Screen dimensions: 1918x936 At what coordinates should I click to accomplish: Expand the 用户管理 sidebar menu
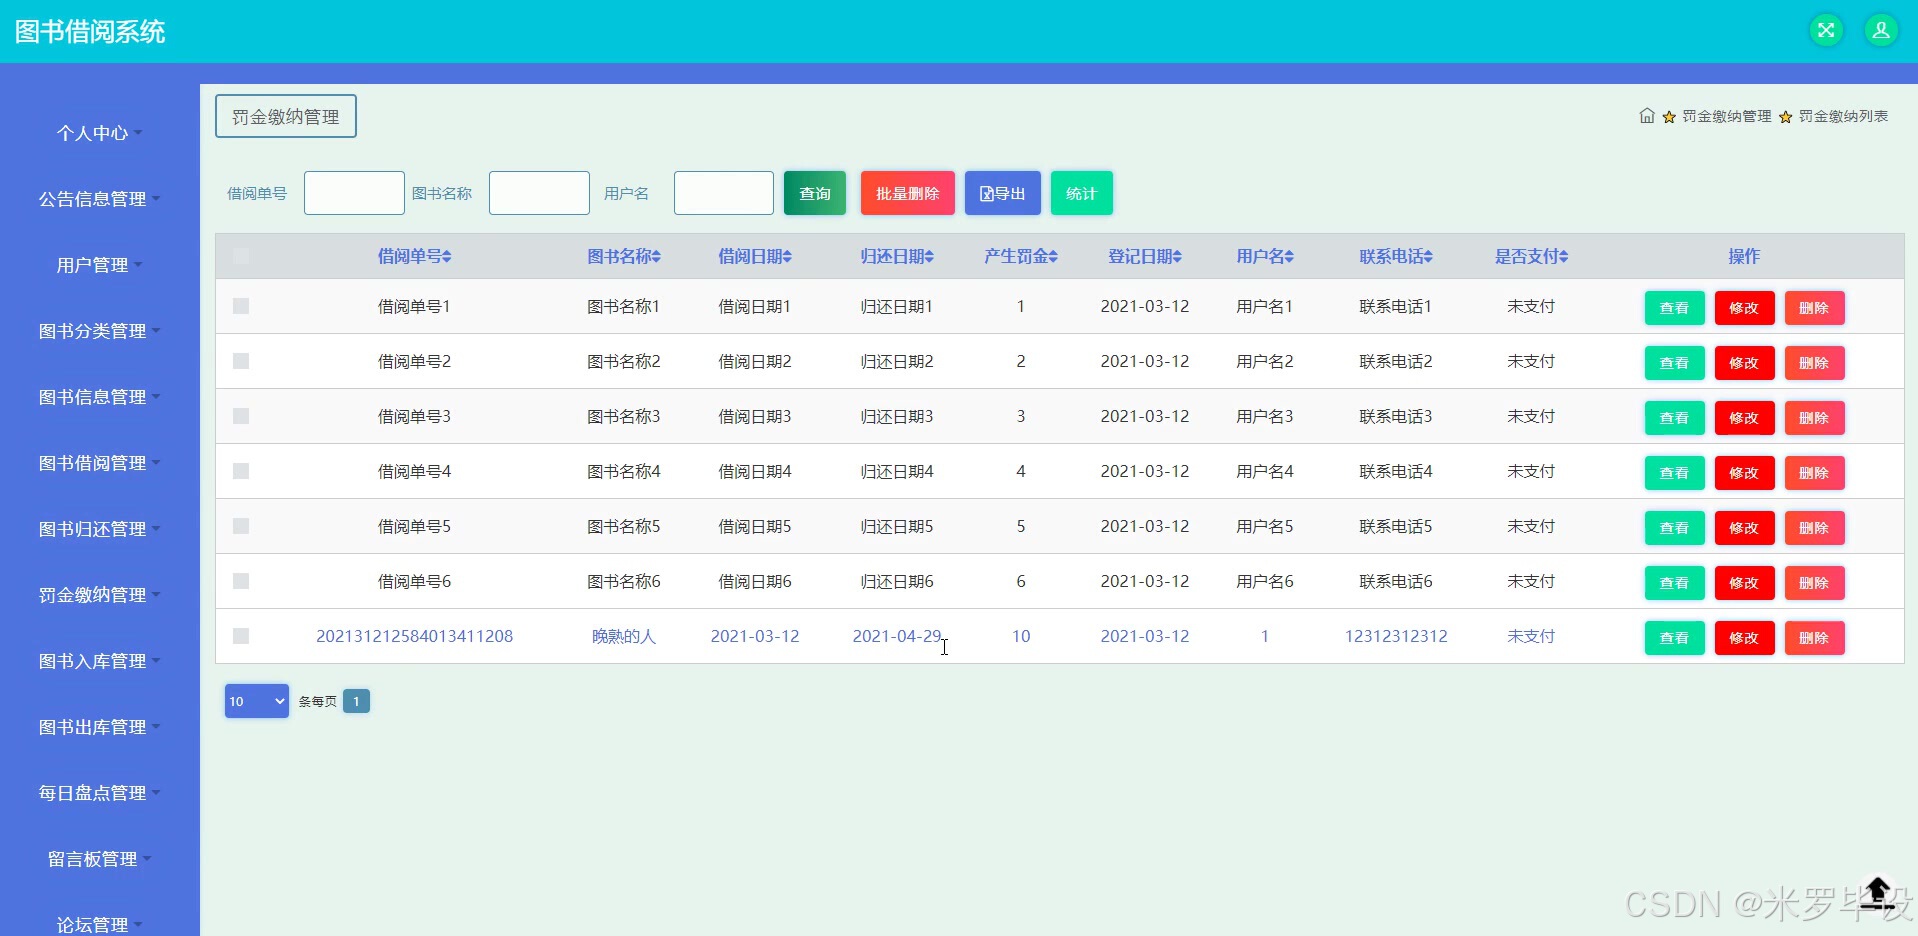point(99,265)
